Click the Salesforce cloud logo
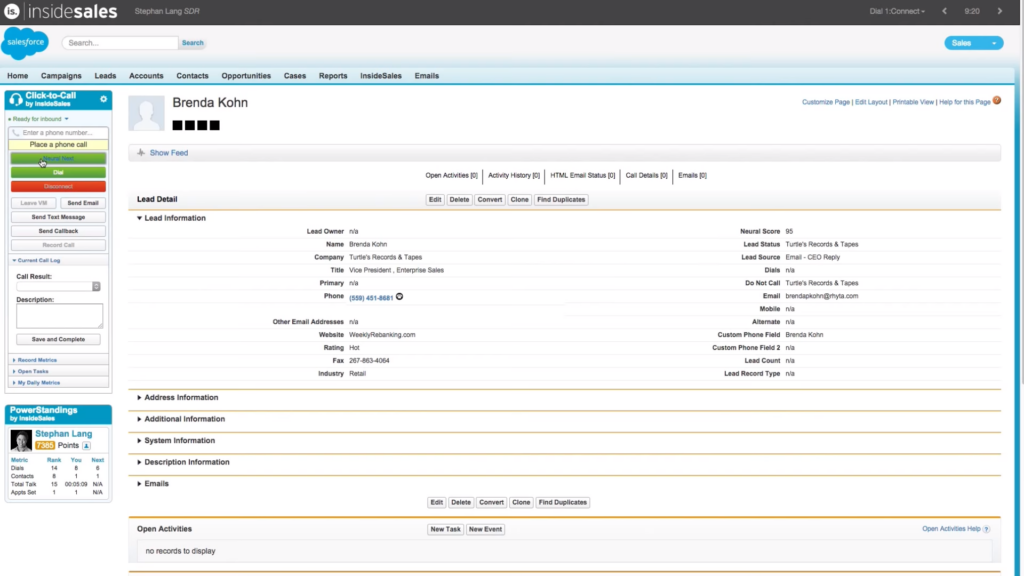 [25, 42]
